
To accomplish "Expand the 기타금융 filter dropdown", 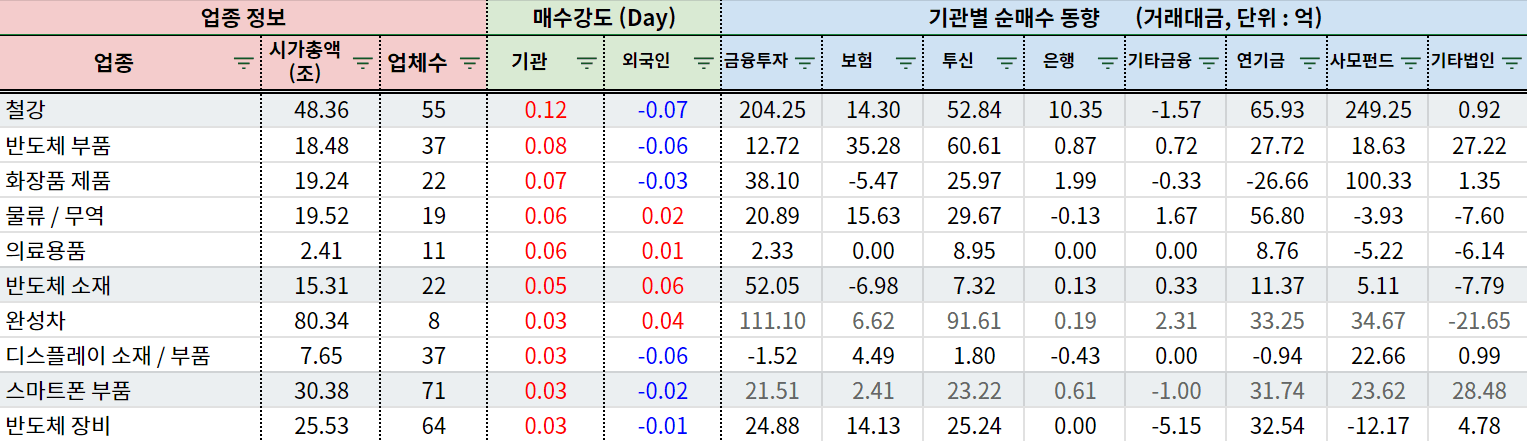I will tap(1208, 63).
